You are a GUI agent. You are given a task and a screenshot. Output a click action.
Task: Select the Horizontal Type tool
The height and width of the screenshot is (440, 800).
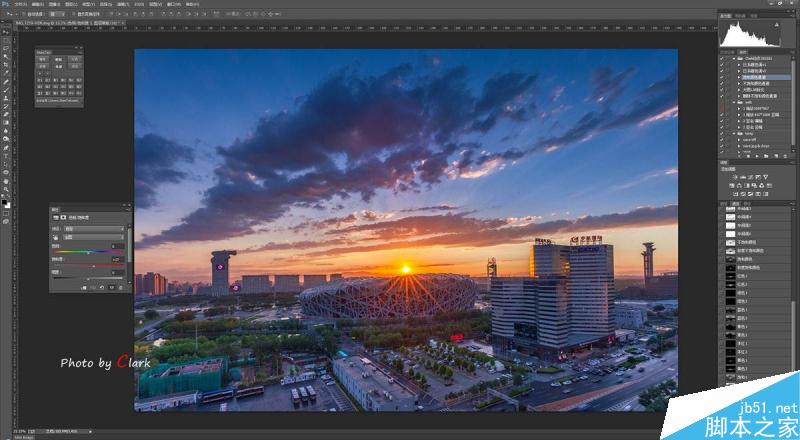pos(6,156)
